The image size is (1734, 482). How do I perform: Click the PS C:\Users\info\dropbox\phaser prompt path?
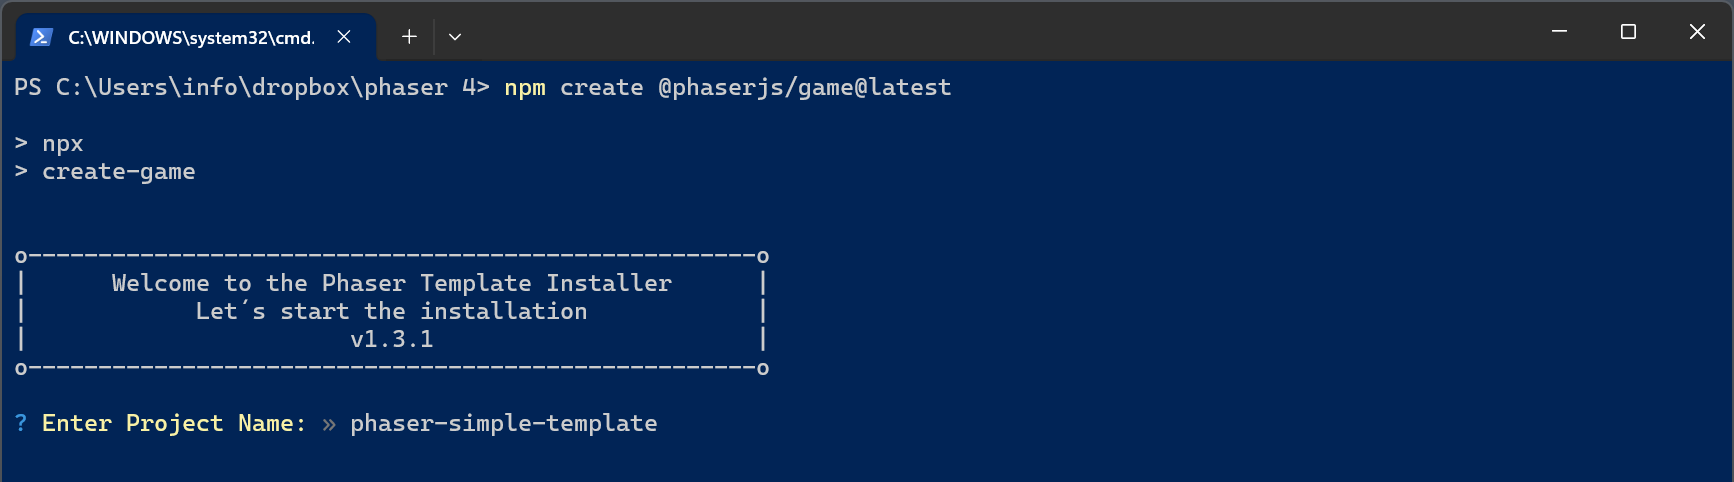[230, 88]
